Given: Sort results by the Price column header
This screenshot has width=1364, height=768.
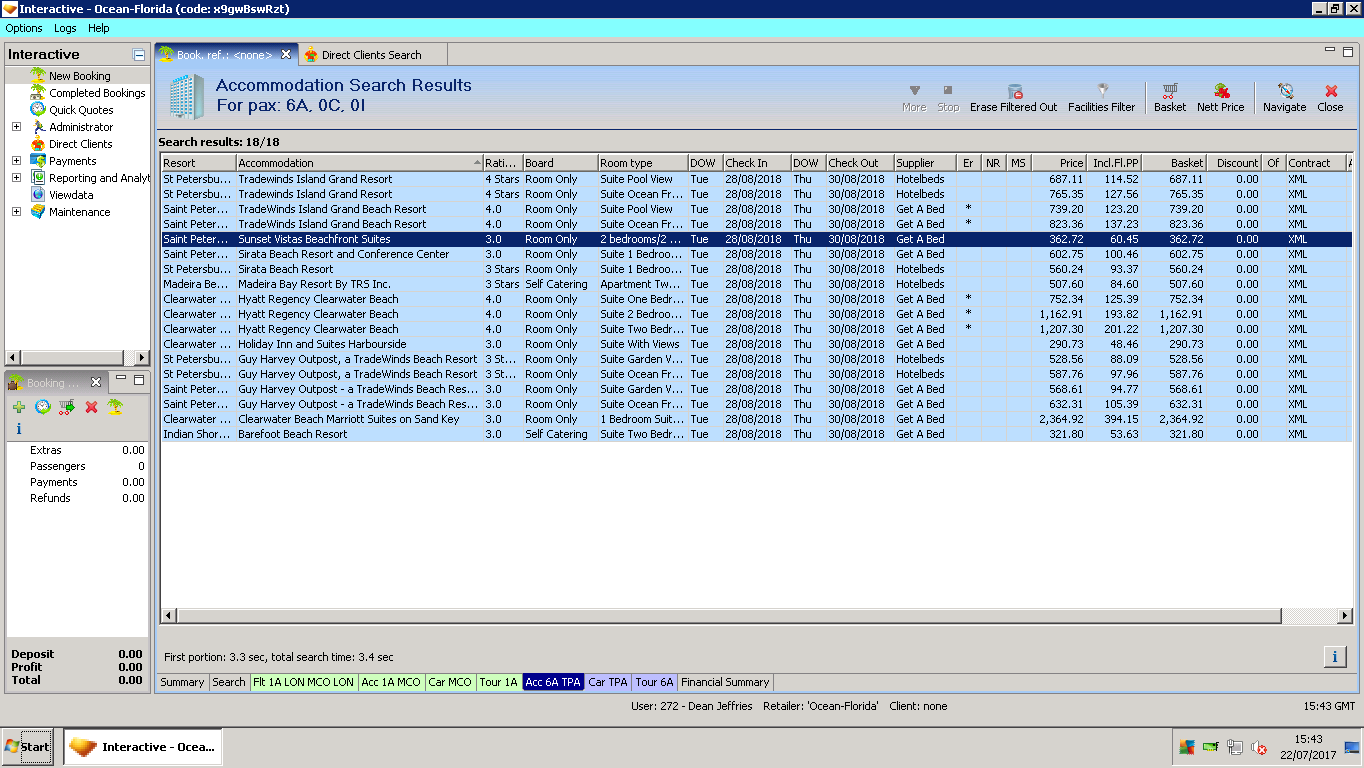Looking at the screenshot, I should (x=1059, y=163).
